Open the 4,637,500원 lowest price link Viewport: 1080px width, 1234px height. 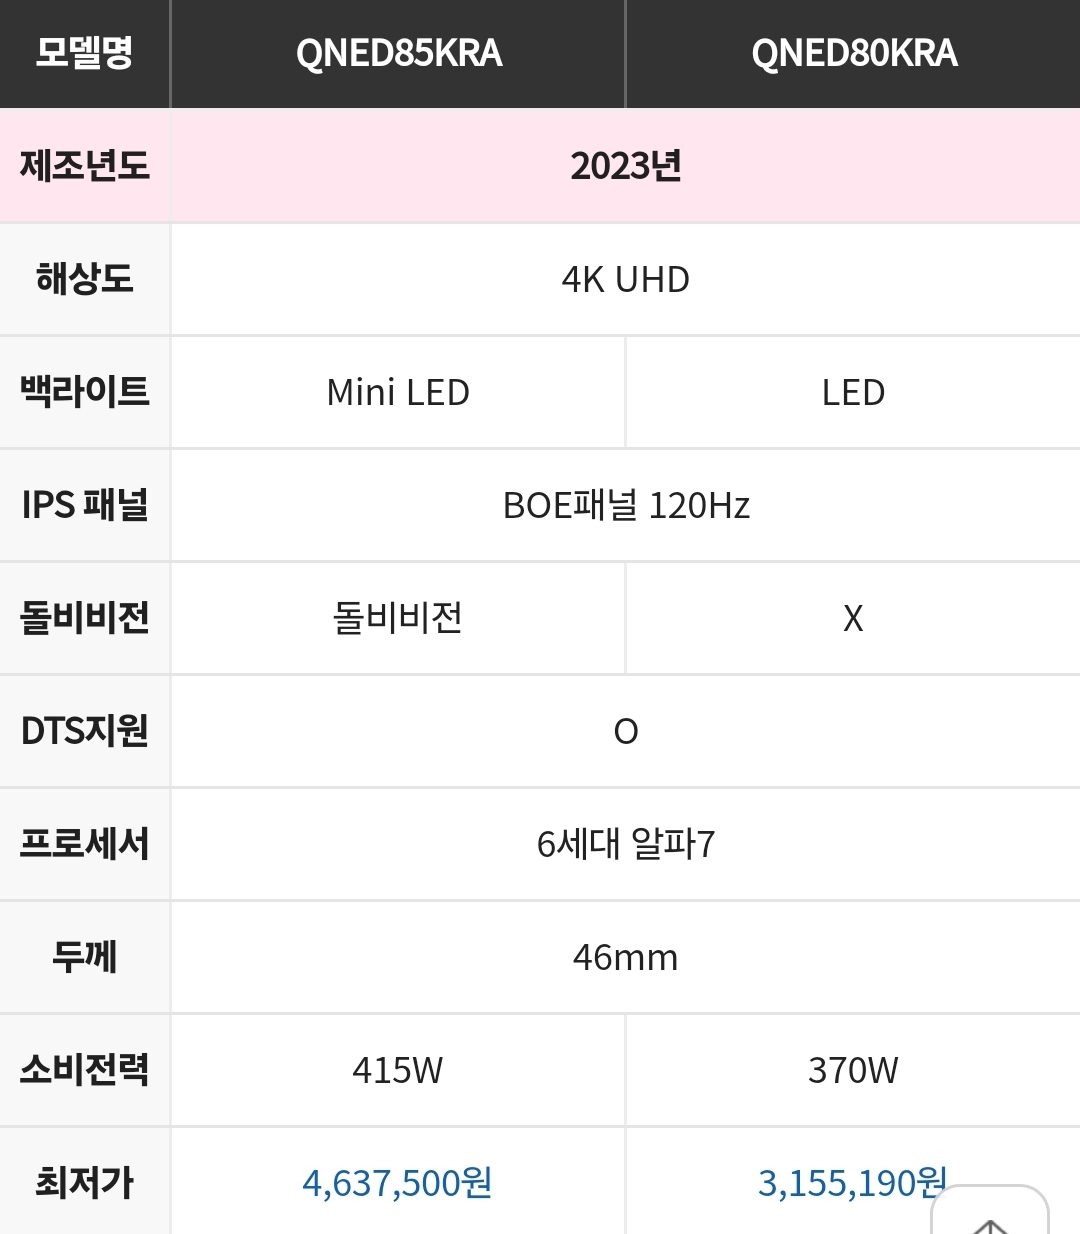coord(397,1183)
